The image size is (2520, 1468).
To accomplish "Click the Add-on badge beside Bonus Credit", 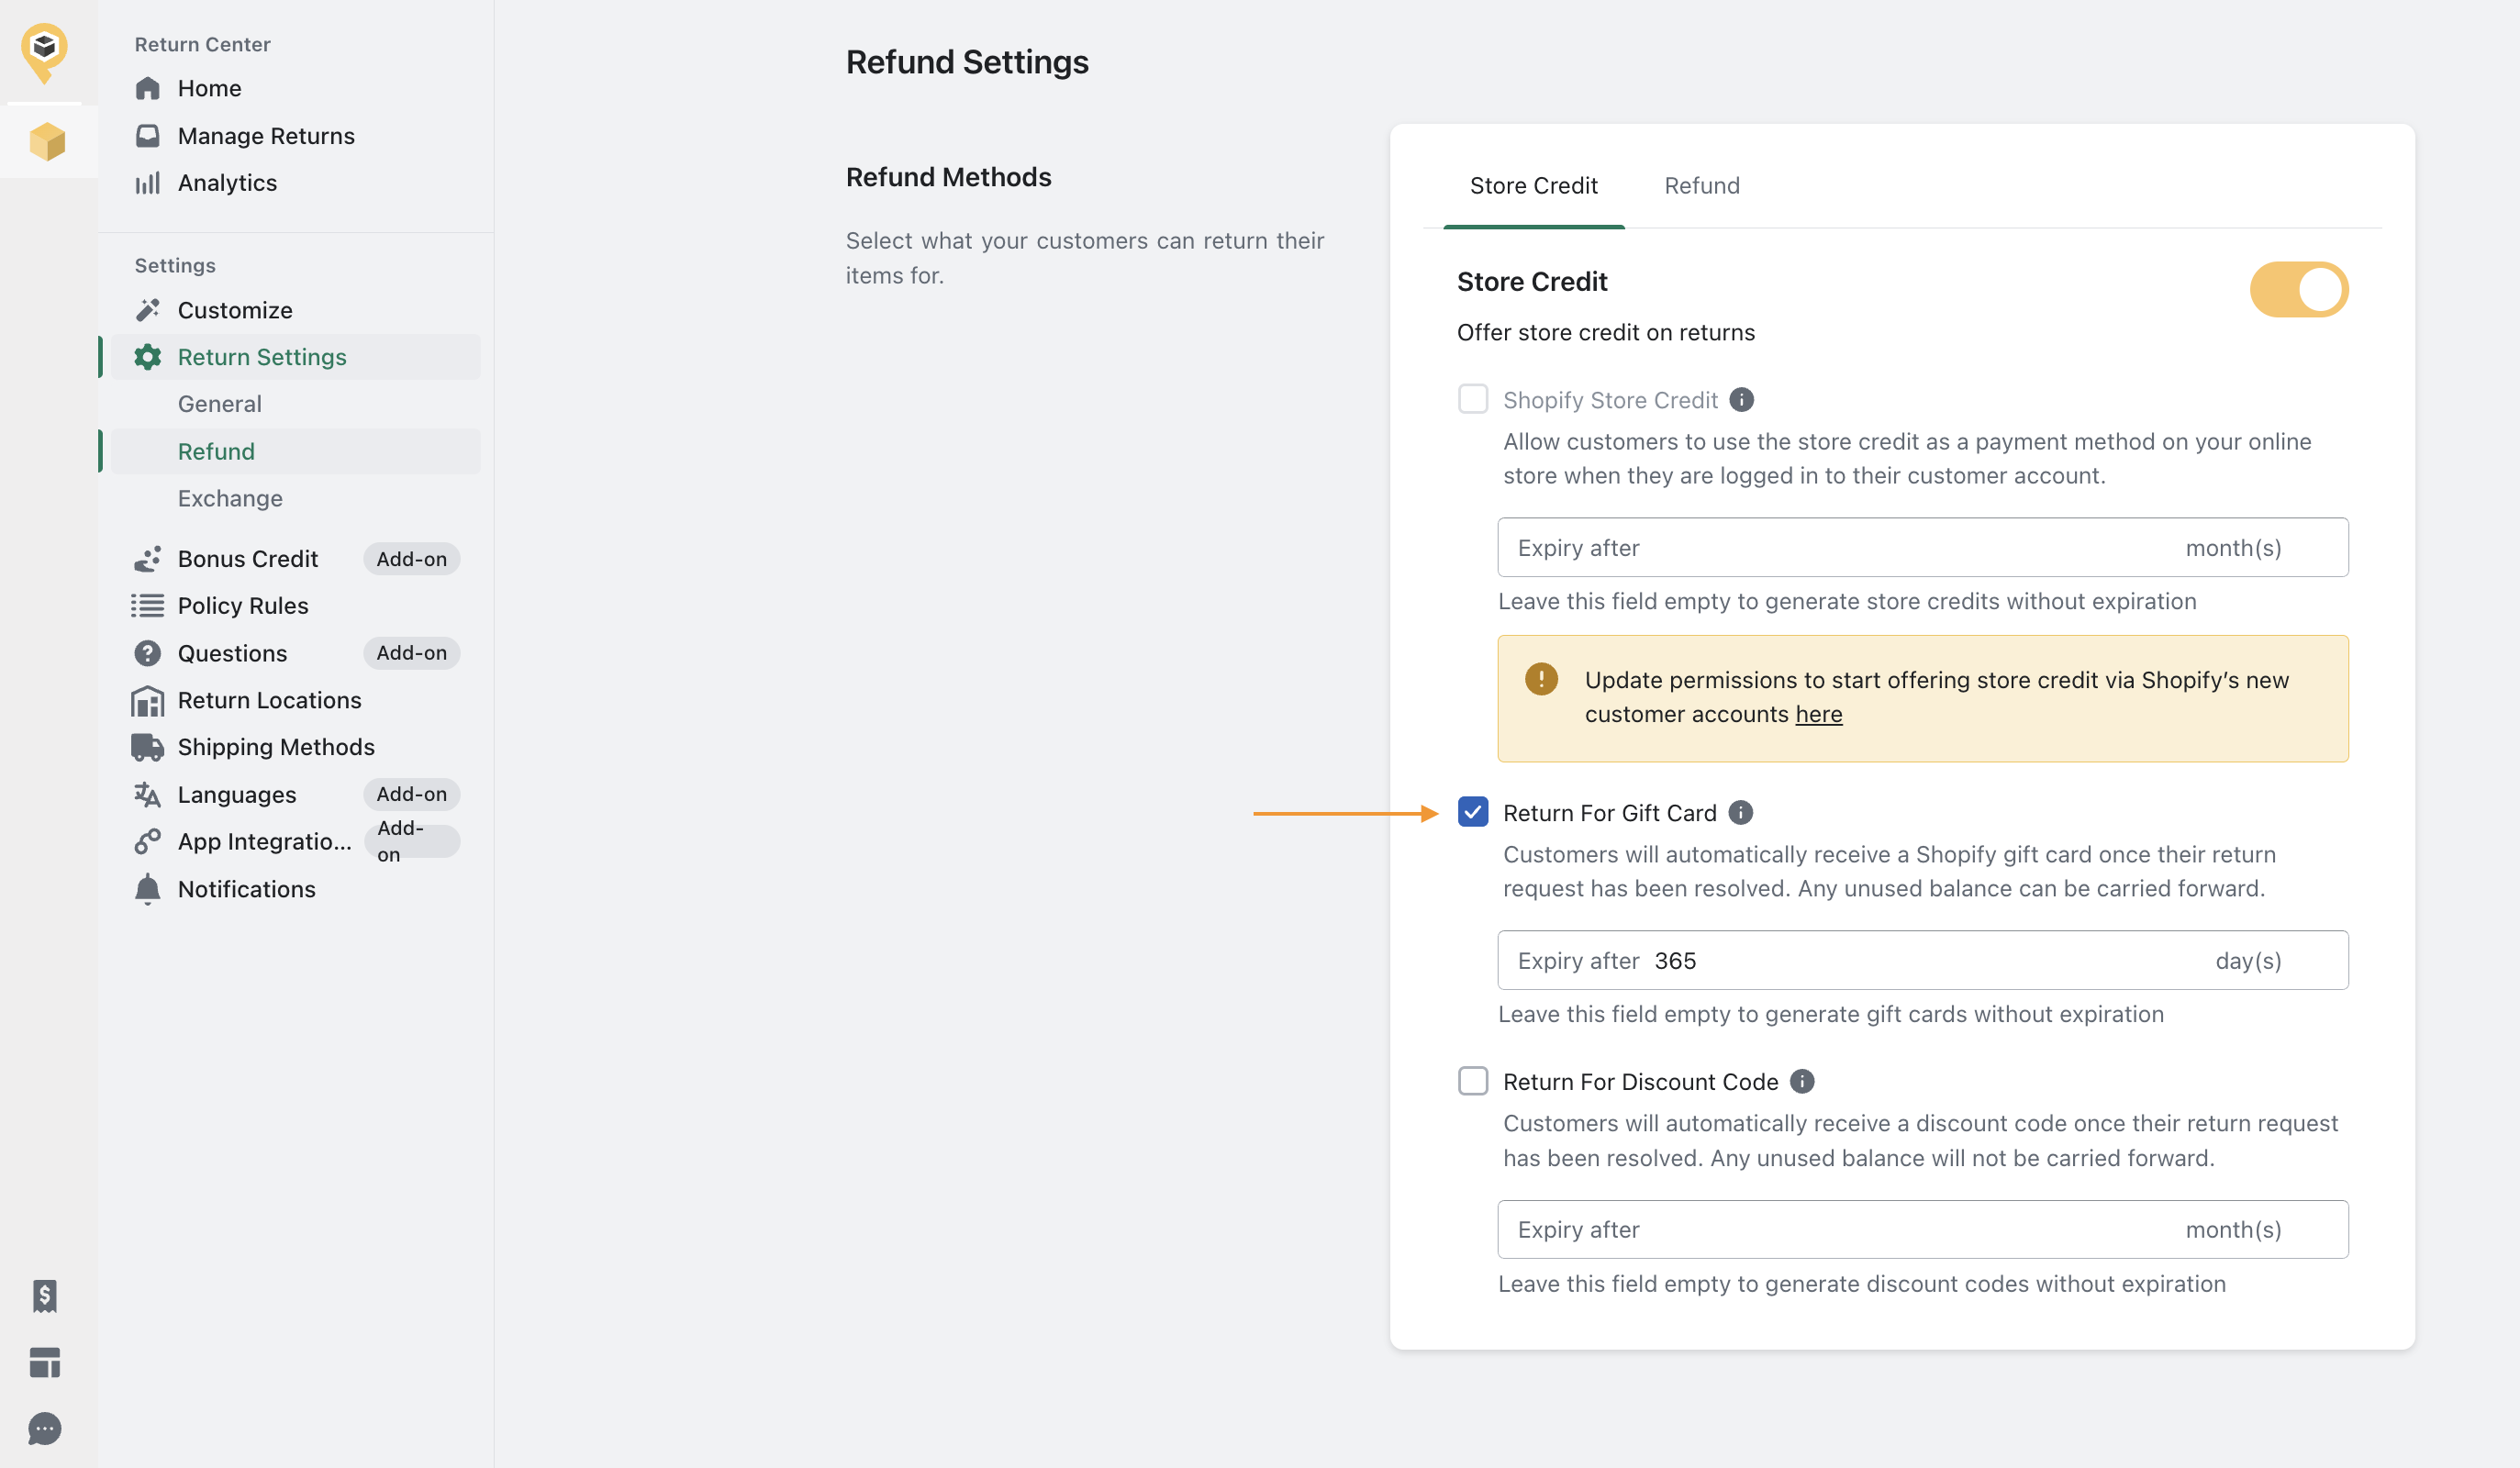I will (411, 559).
